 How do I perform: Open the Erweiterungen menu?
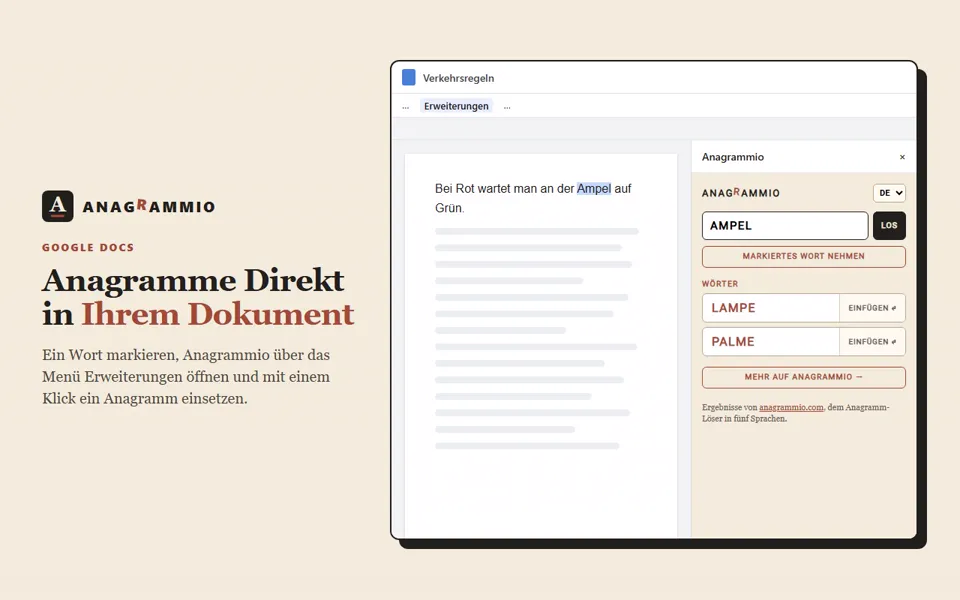pyautogui.click(x=456, y=106)
